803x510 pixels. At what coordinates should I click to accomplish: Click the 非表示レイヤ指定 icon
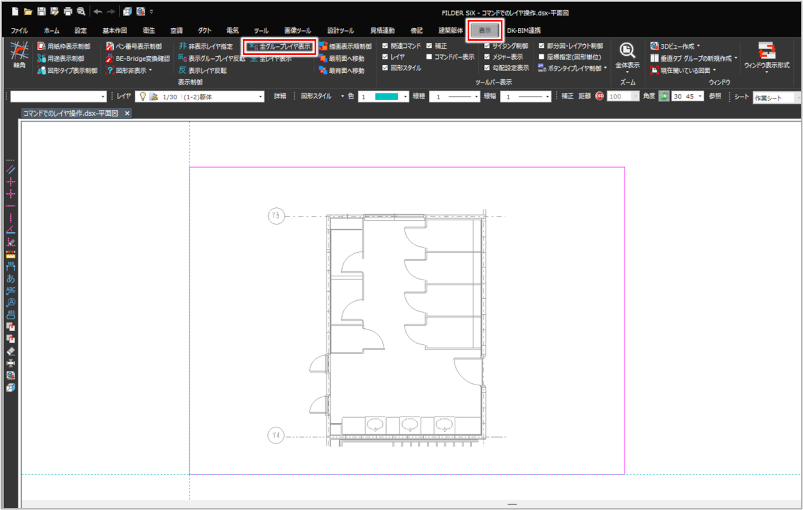click(182, 47)
